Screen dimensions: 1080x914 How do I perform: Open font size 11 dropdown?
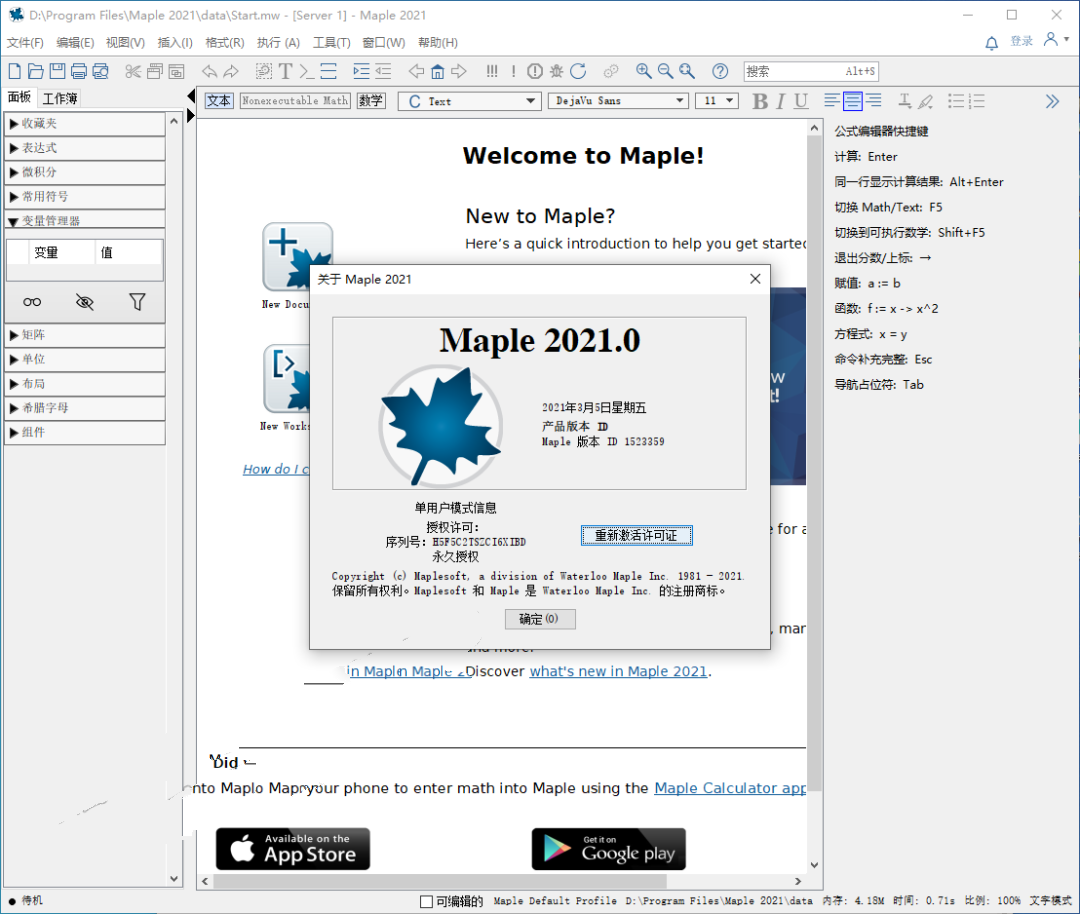(x=717, y=101)
